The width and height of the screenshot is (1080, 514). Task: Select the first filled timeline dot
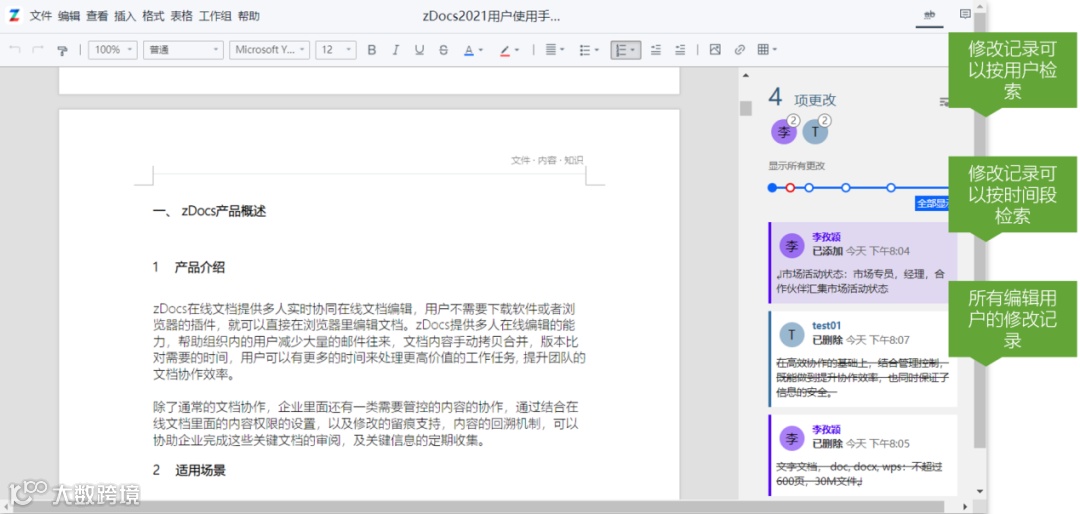click(772, 187)
